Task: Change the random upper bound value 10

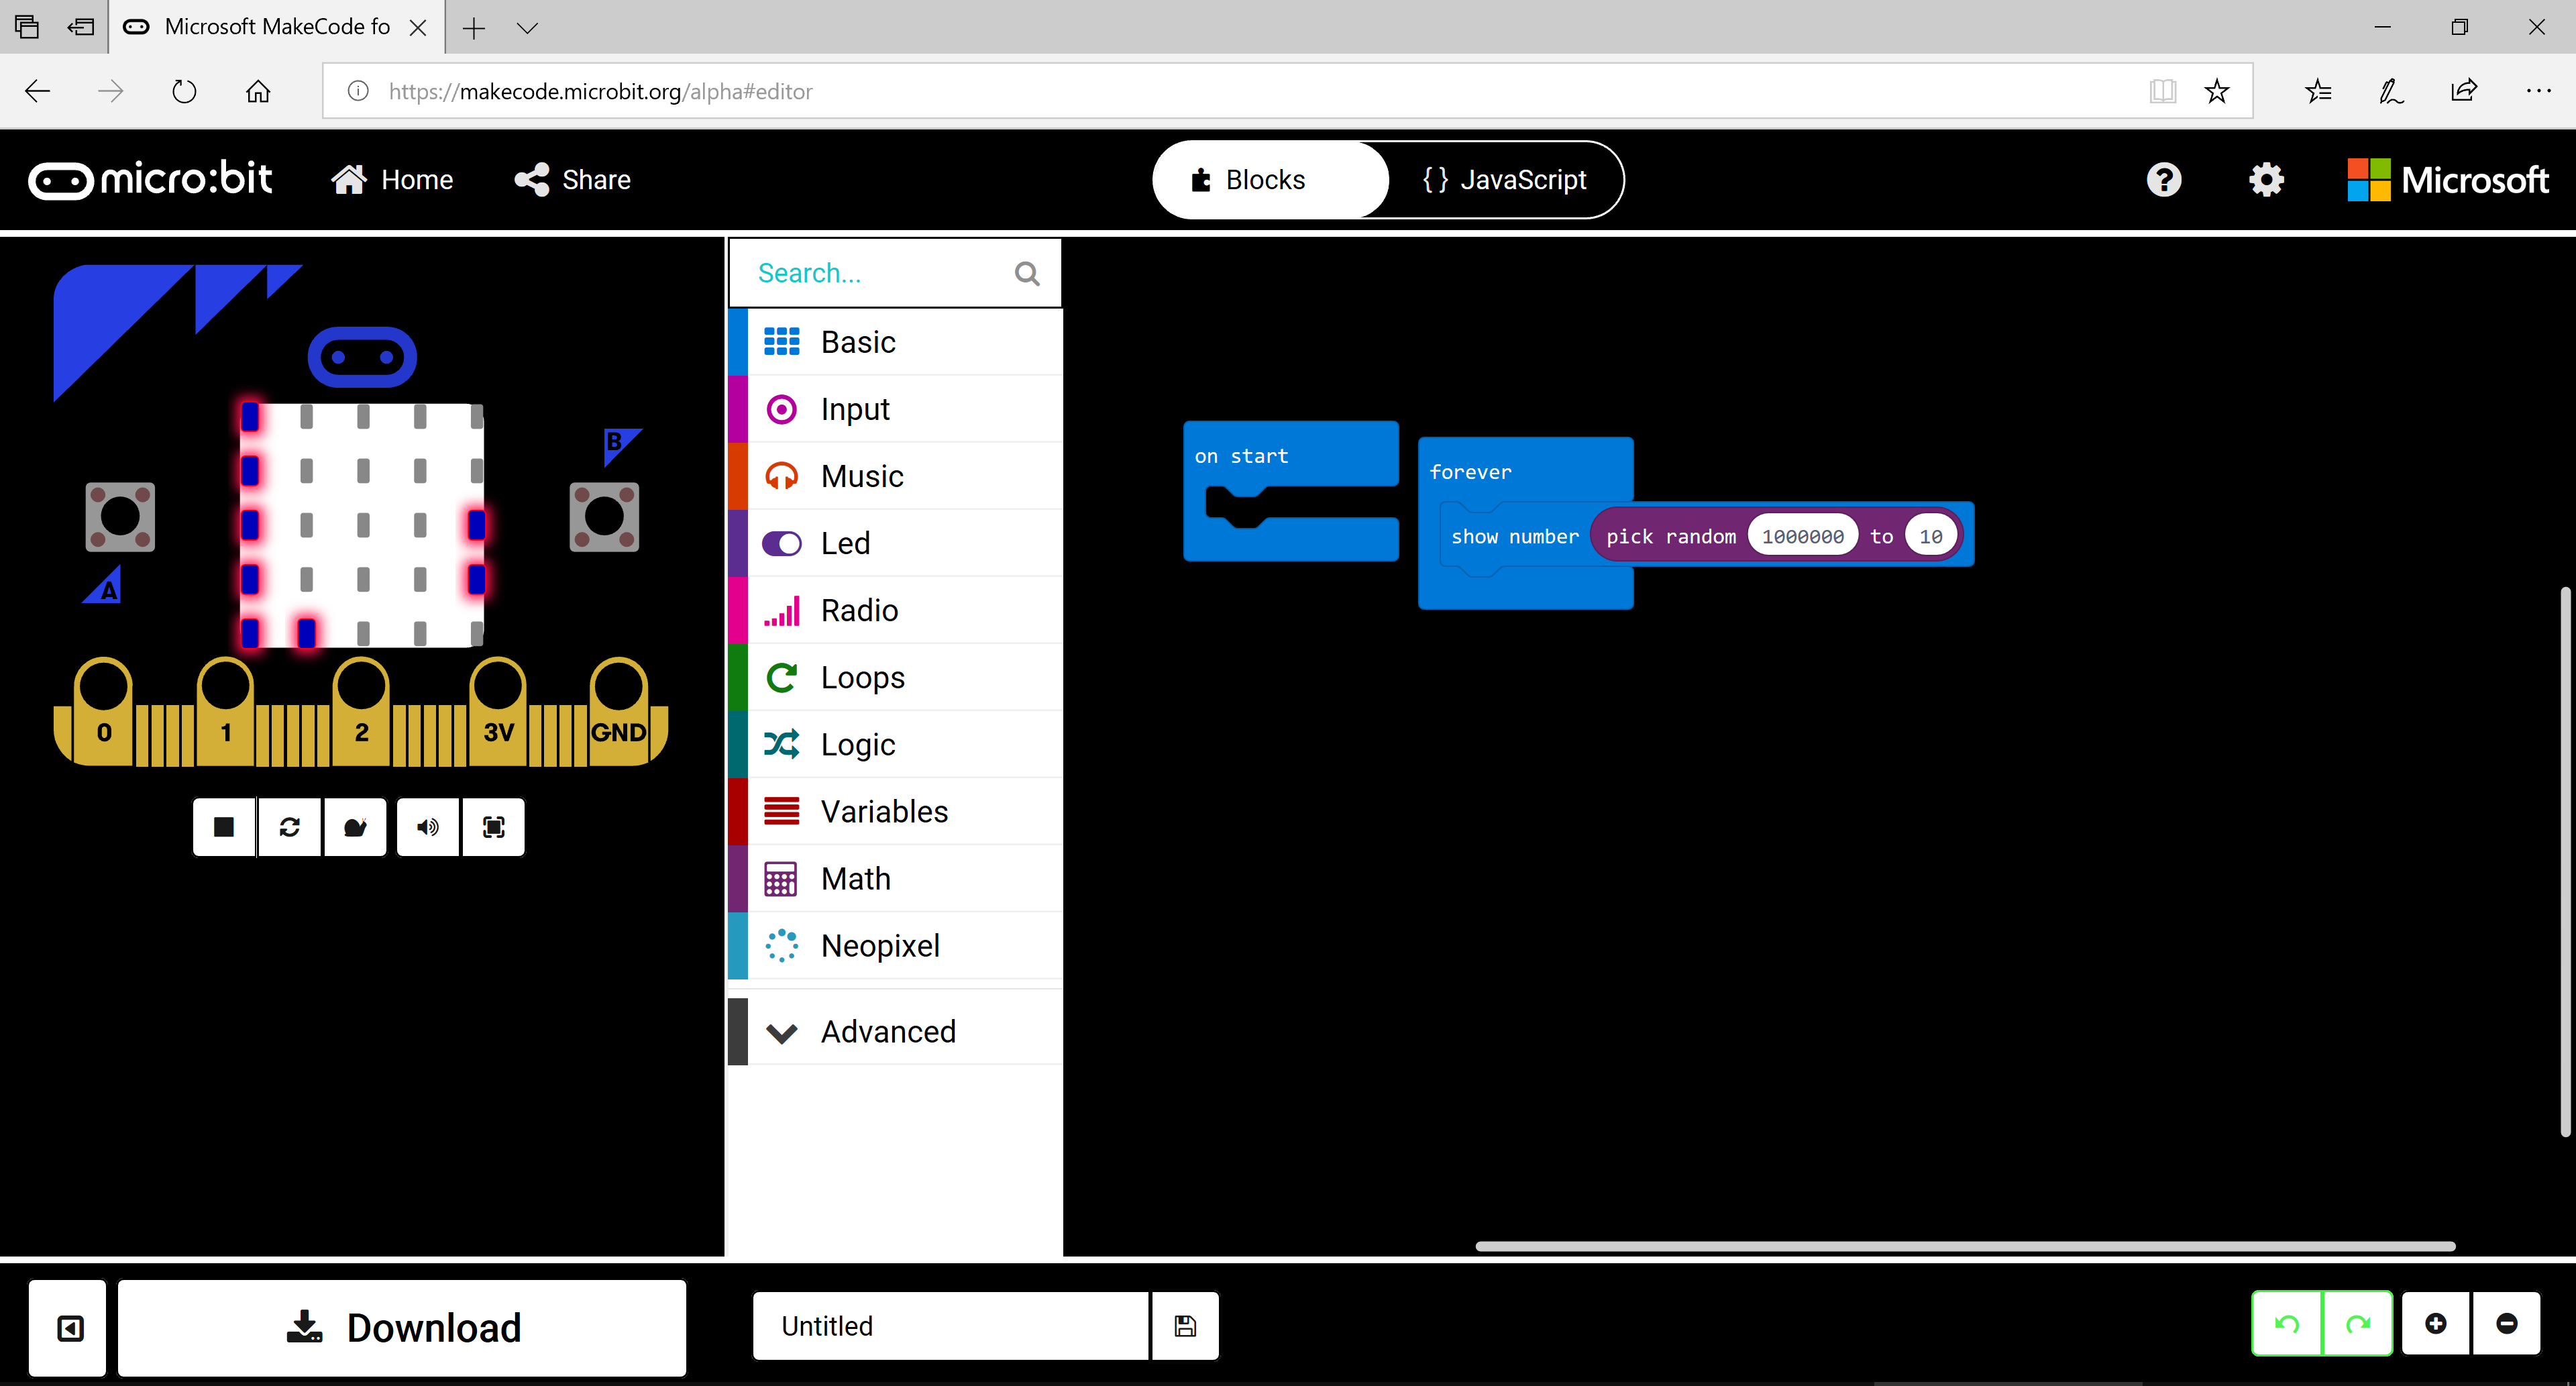Action: click(1930, 535)
